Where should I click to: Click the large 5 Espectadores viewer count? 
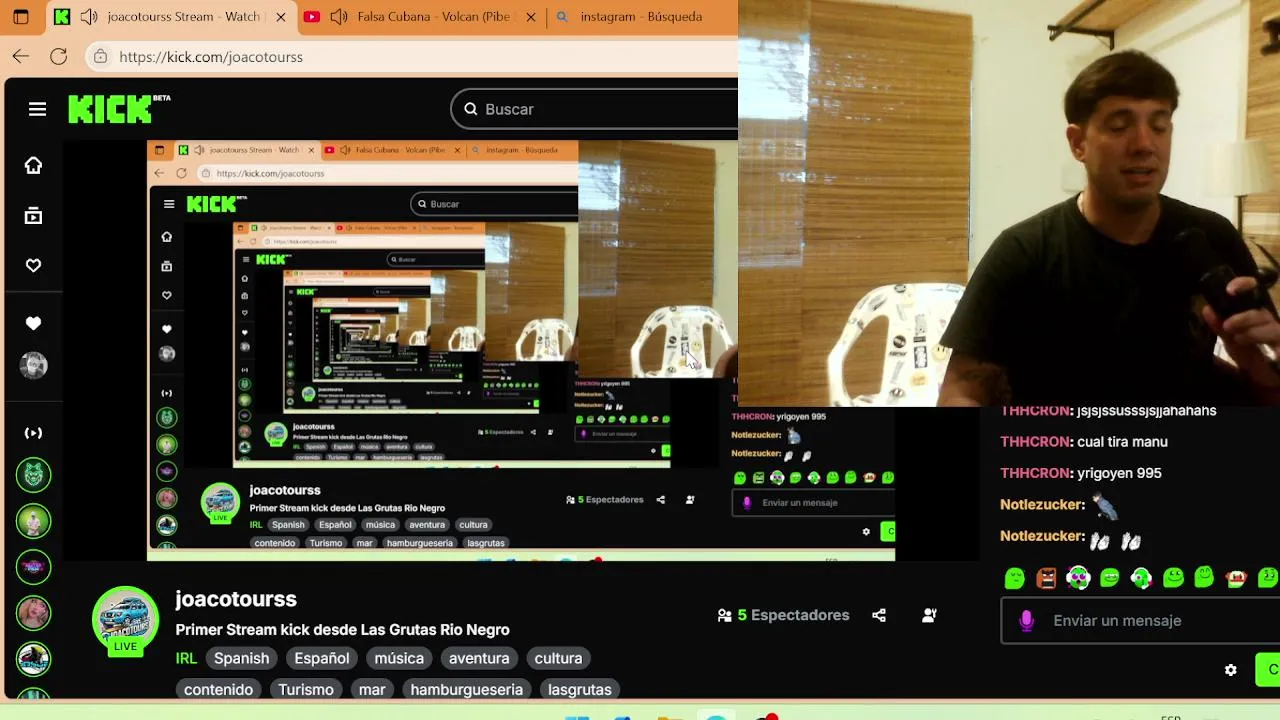pos(783,615)
